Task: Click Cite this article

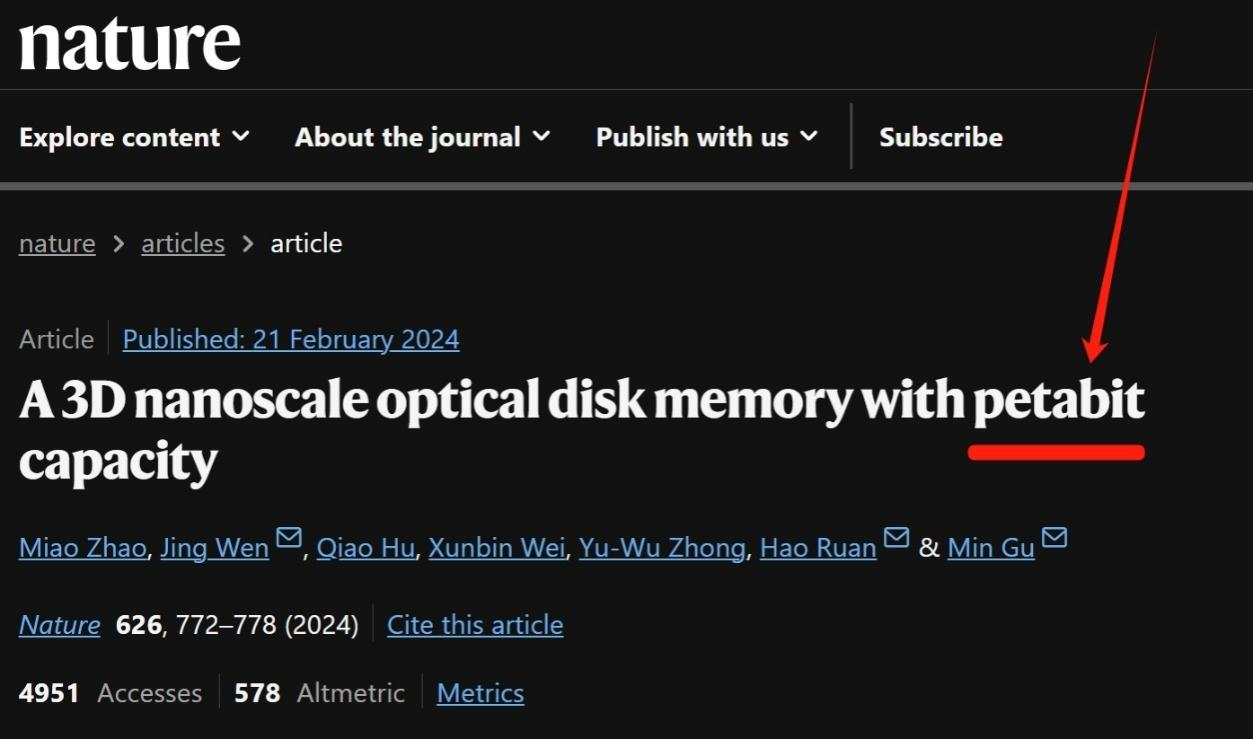Action: [x=475, y=625]
